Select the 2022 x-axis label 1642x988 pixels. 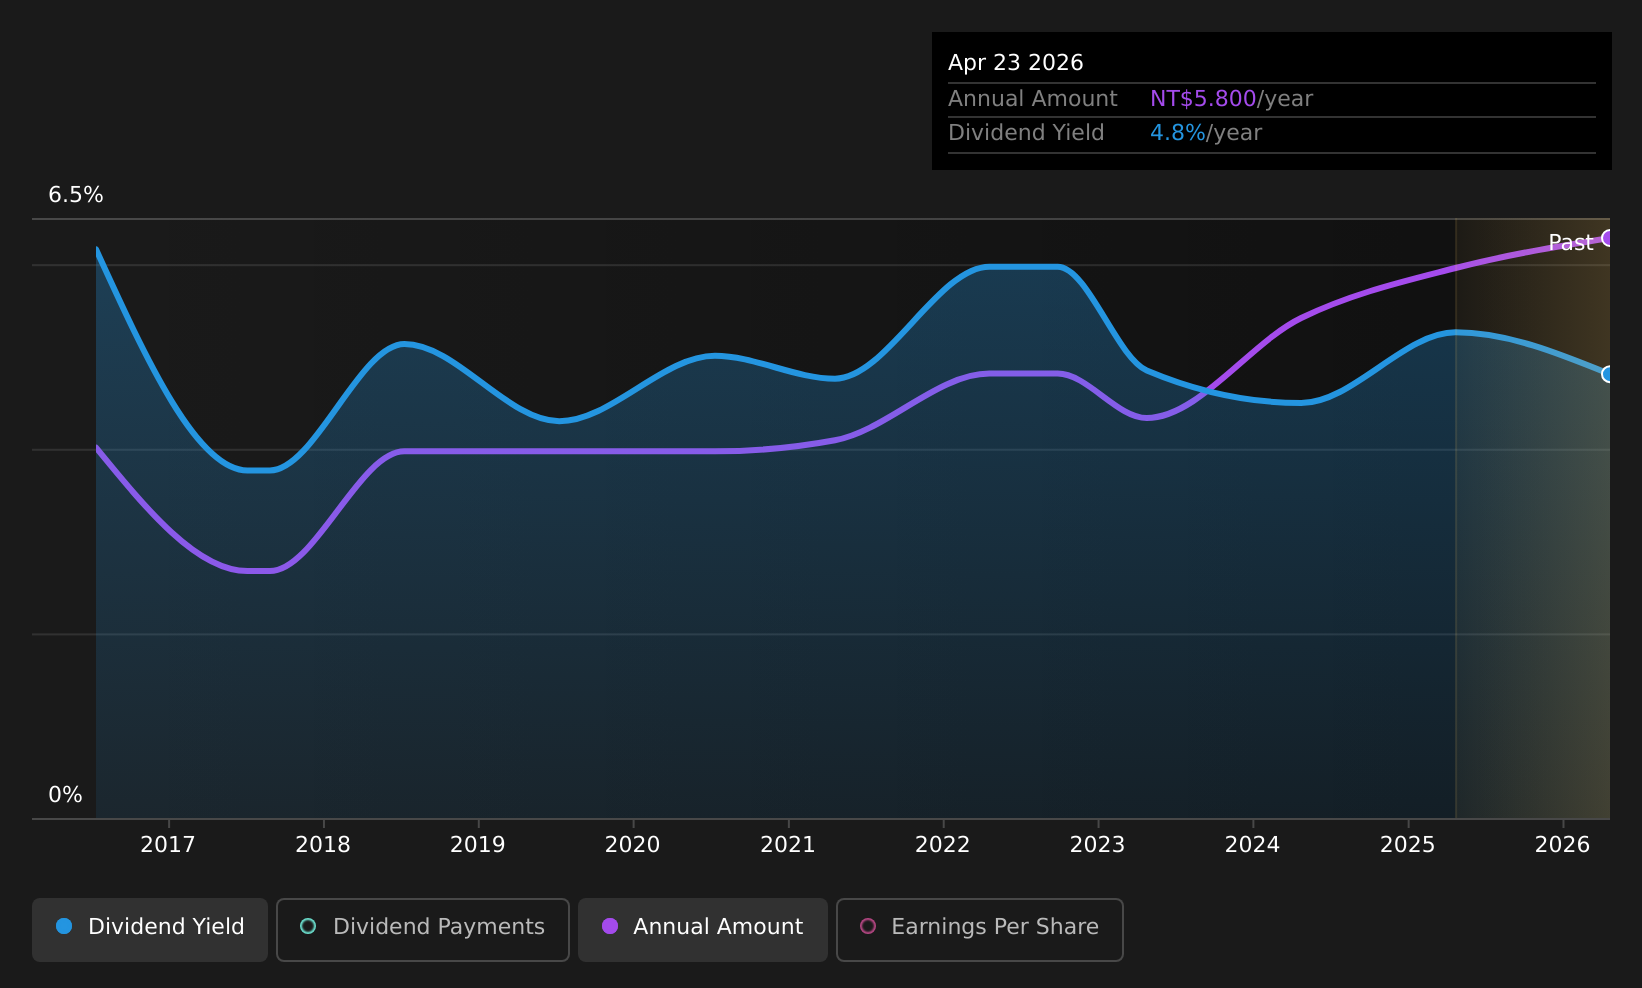click(x=943, y=845)
